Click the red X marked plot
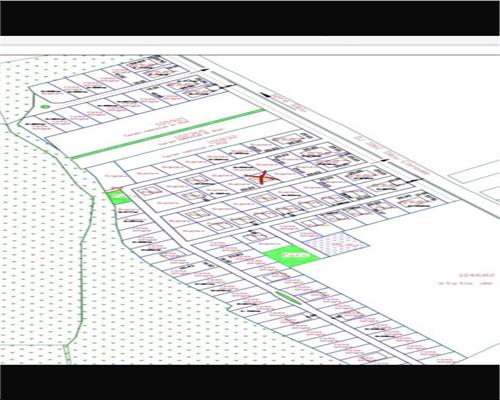This screenshot has width=500, height=400. tap(262, 177)
